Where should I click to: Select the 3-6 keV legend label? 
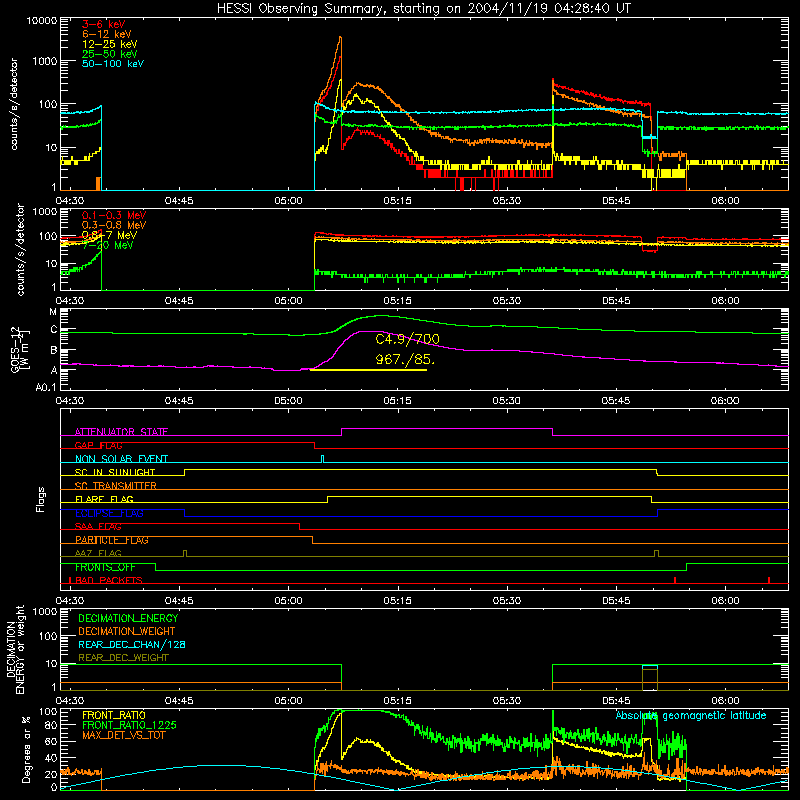103,24
